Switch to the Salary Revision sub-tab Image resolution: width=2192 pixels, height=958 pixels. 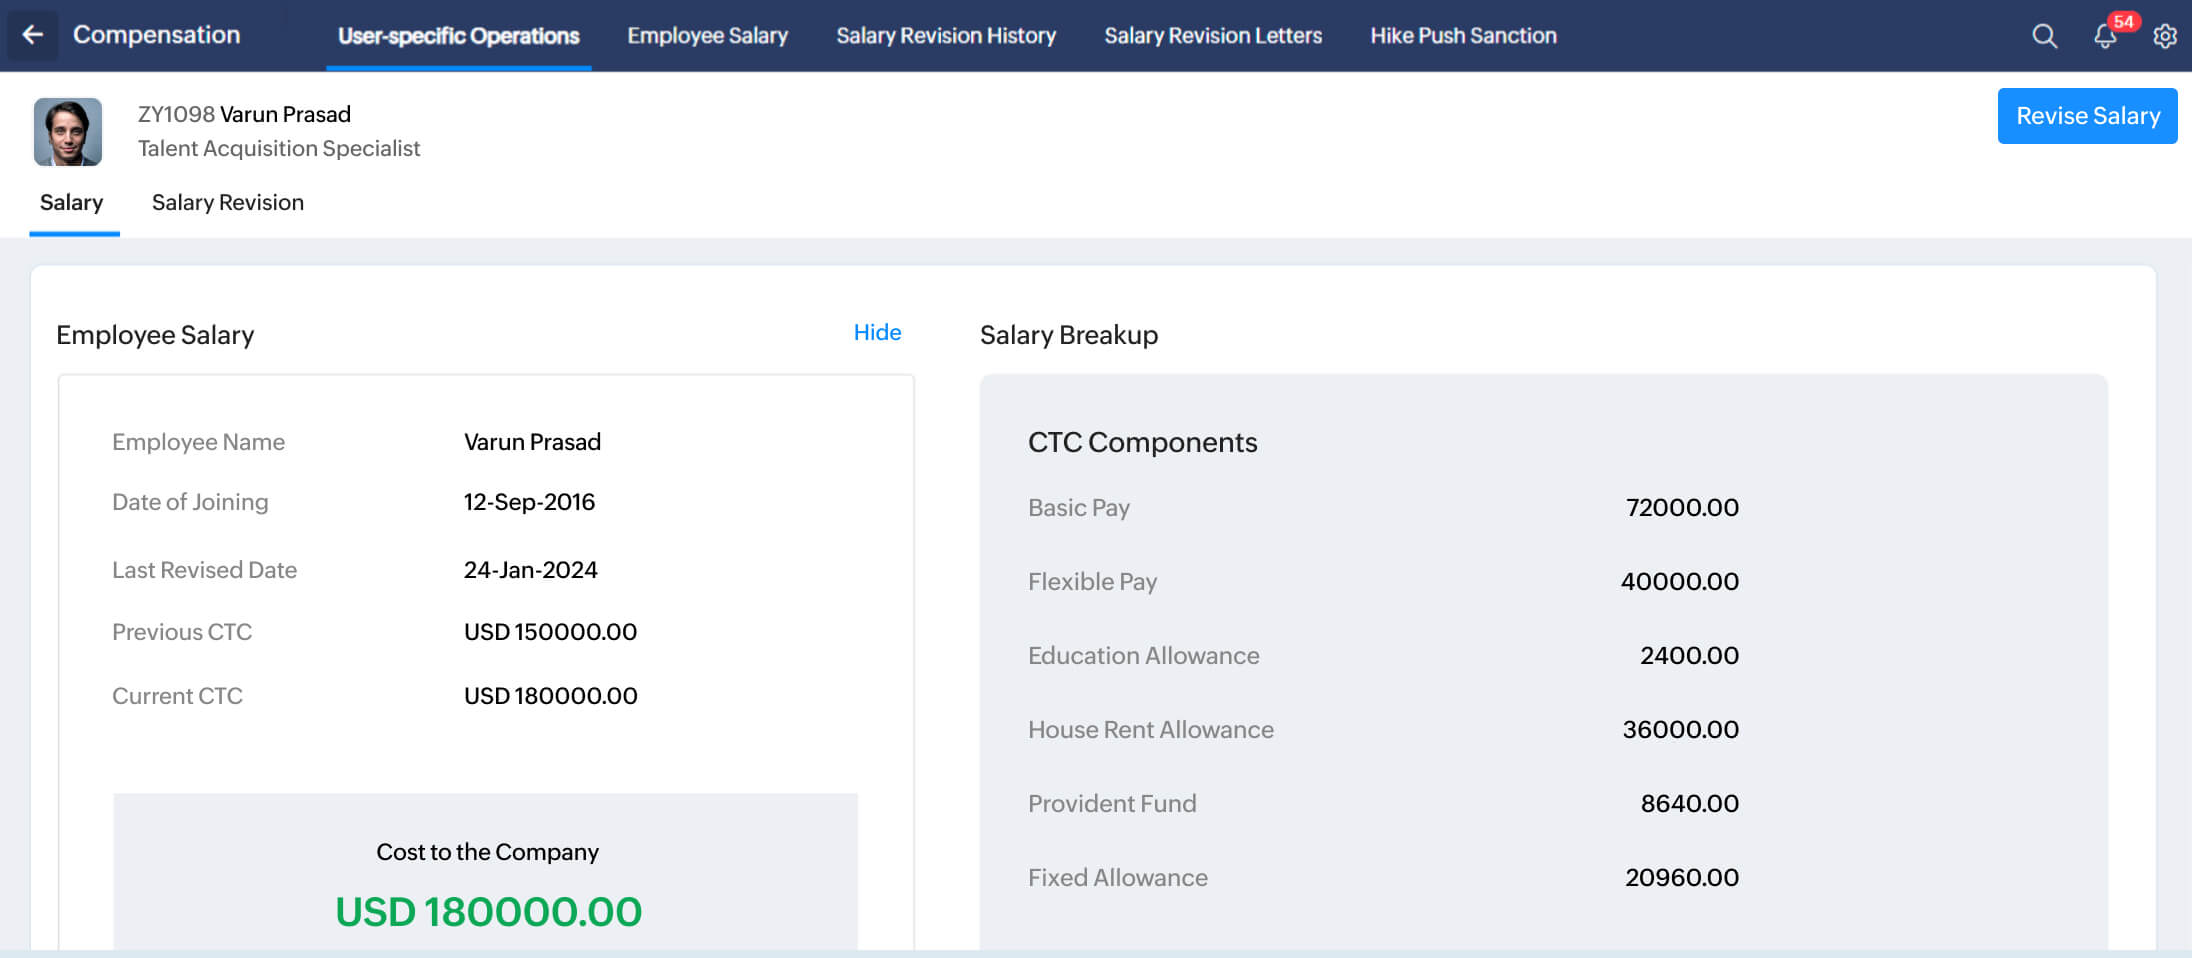coord(228,203)
